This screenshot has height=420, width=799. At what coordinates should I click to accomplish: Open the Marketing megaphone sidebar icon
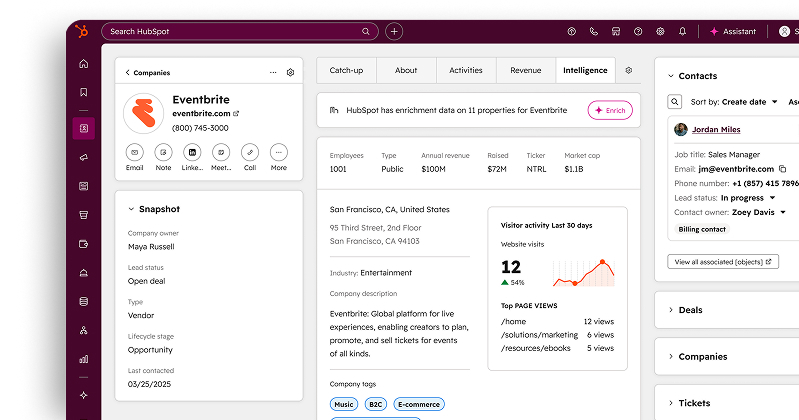[x=84, y=158]
